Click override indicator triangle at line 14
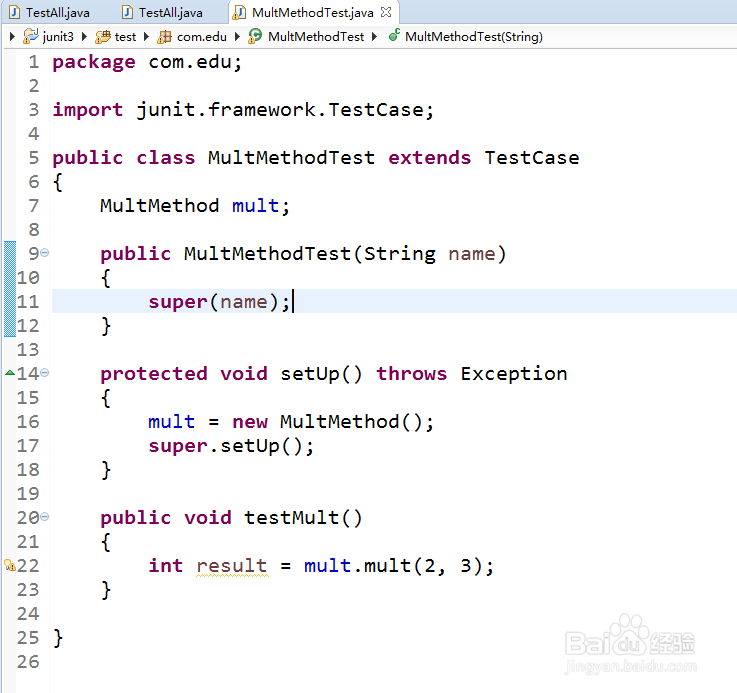Image resolution: width=737 pixels, height=693 pixels. (10, 373)
